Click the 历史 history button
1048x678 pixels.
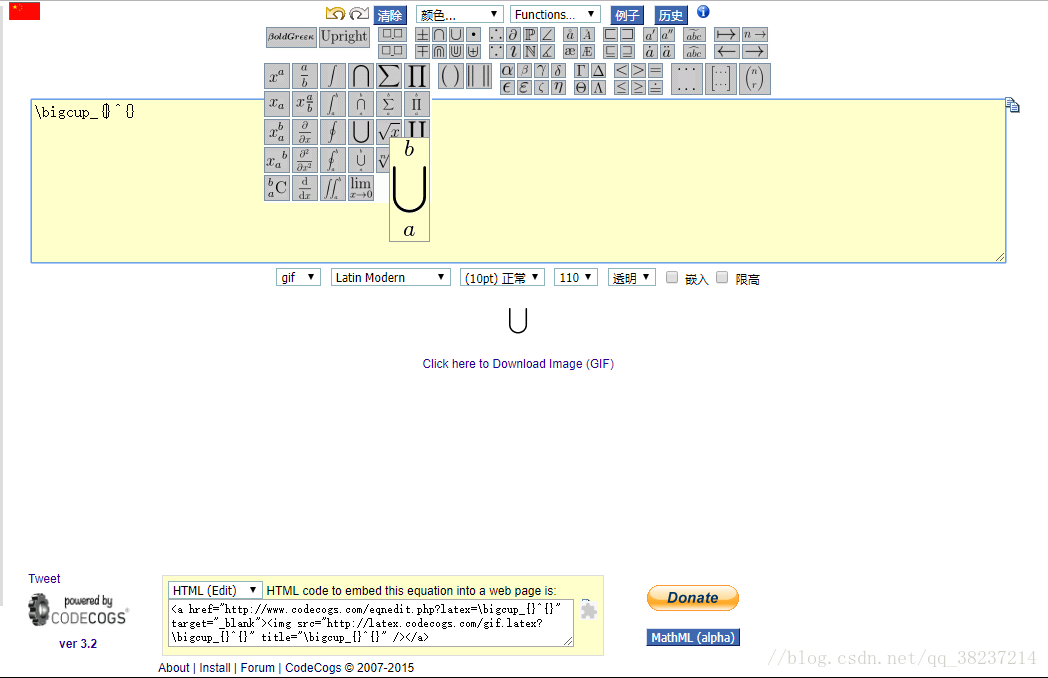(x=670, y=15)
